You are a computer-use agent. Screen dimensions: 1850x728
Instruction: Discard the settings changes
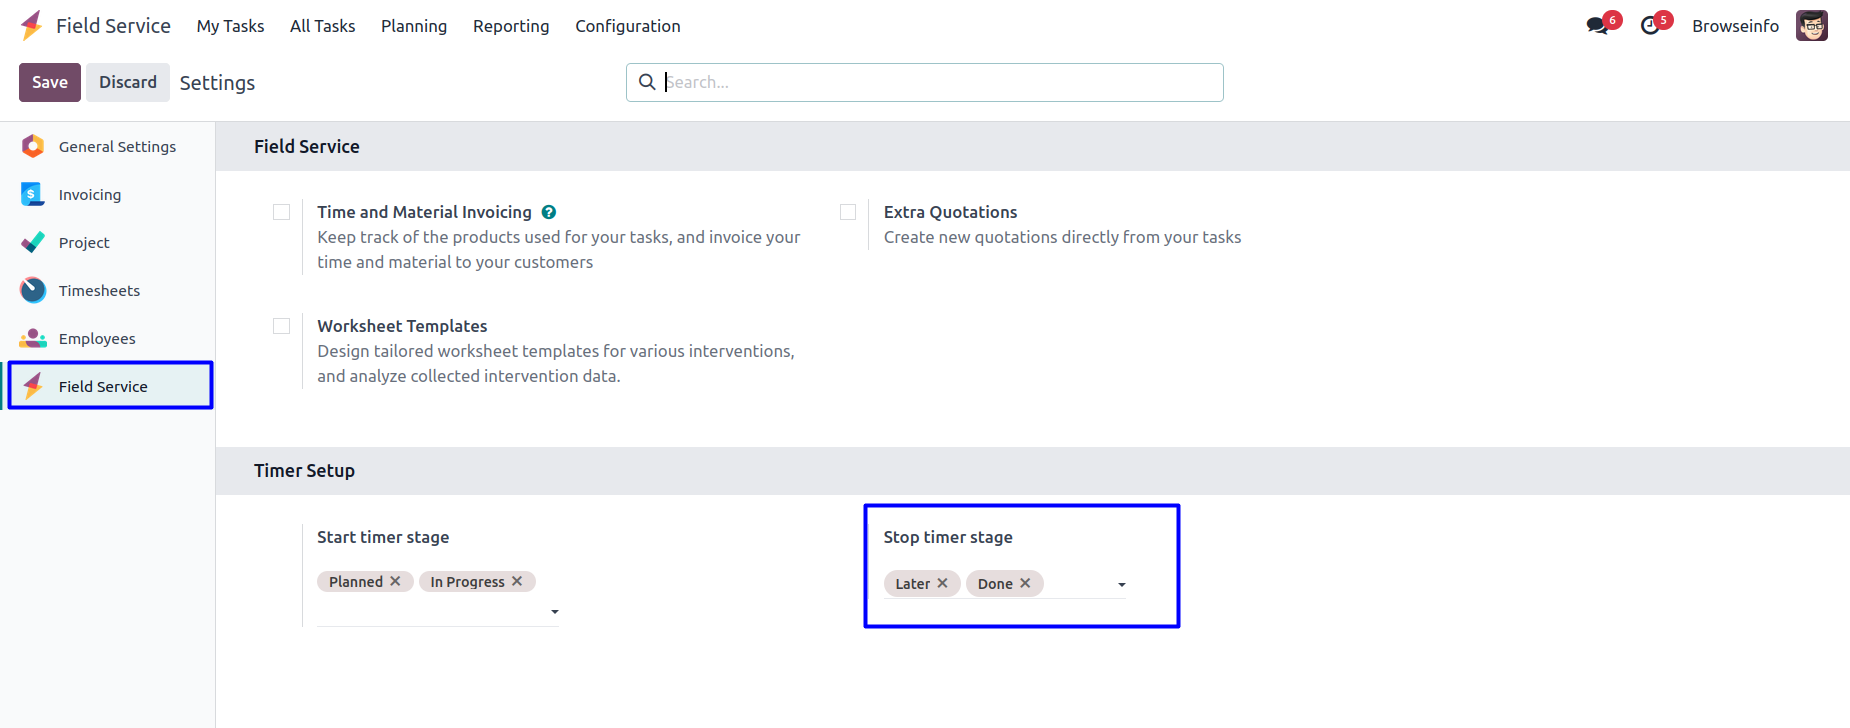click(x=128, y=82)
